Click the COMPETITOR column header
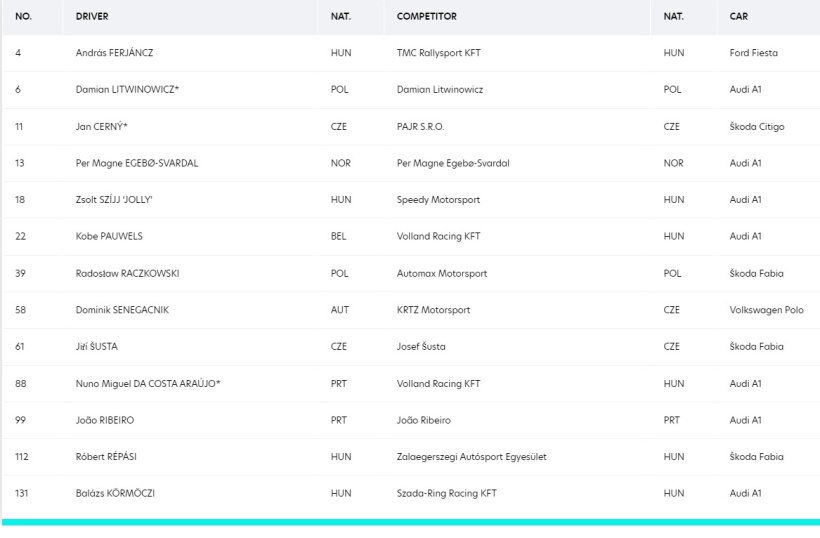 tap(426, 16)
